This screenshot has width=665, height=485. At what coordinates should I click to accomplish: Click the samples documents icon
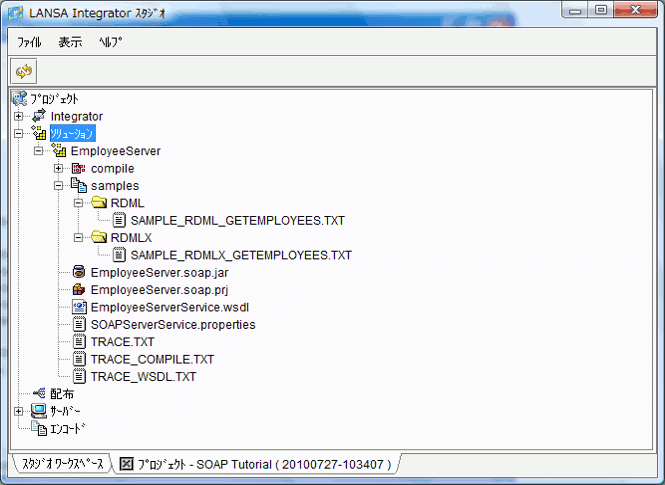(x=79, y=185)
